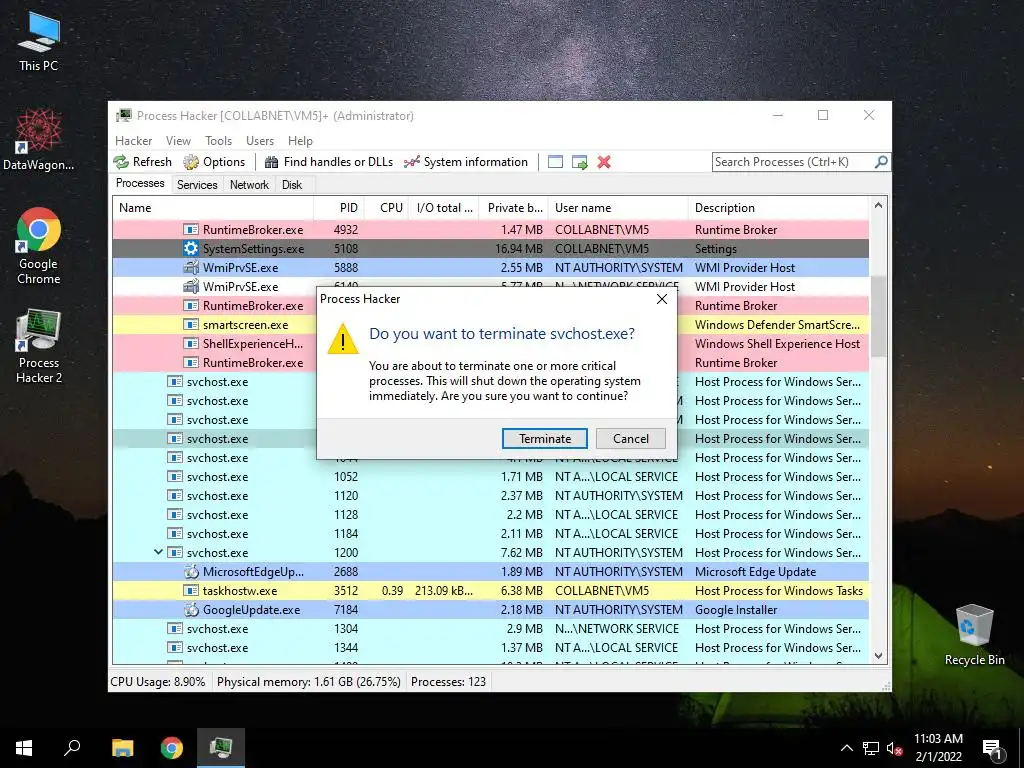
Task: Open Process Hacker 2 desktop shortcut
Action: [x=38, y=347]
